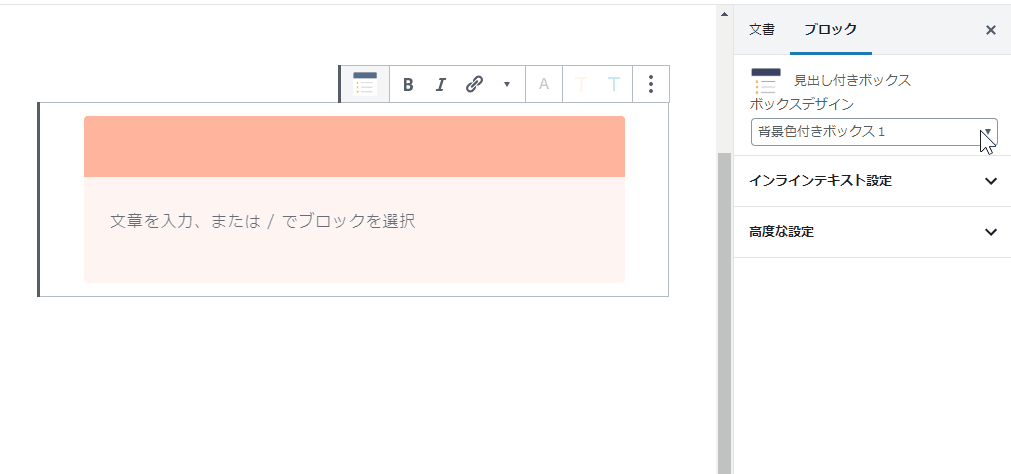
Task: Click the box heading orange title area
Action: point(354,146)
